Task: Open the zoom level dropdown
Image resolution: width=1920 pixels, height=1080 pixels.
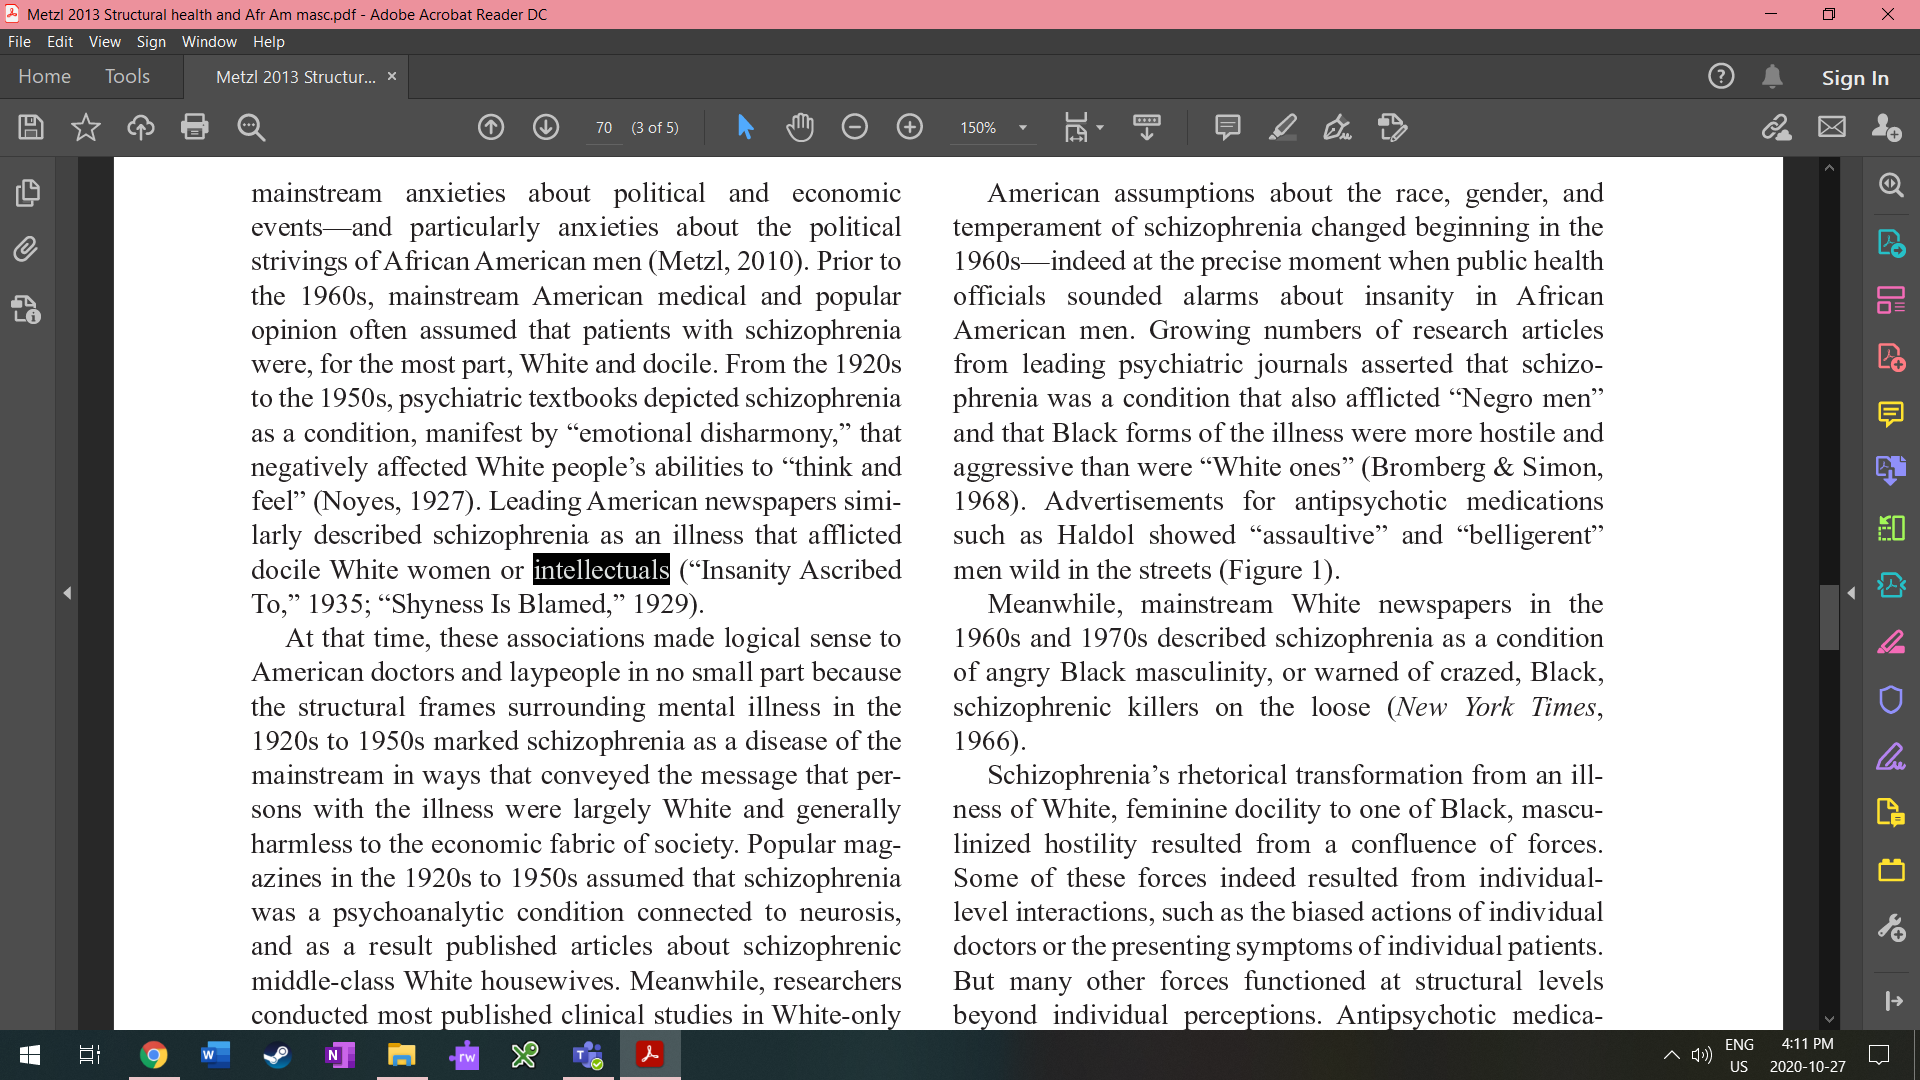Action: coord(1022,128)
